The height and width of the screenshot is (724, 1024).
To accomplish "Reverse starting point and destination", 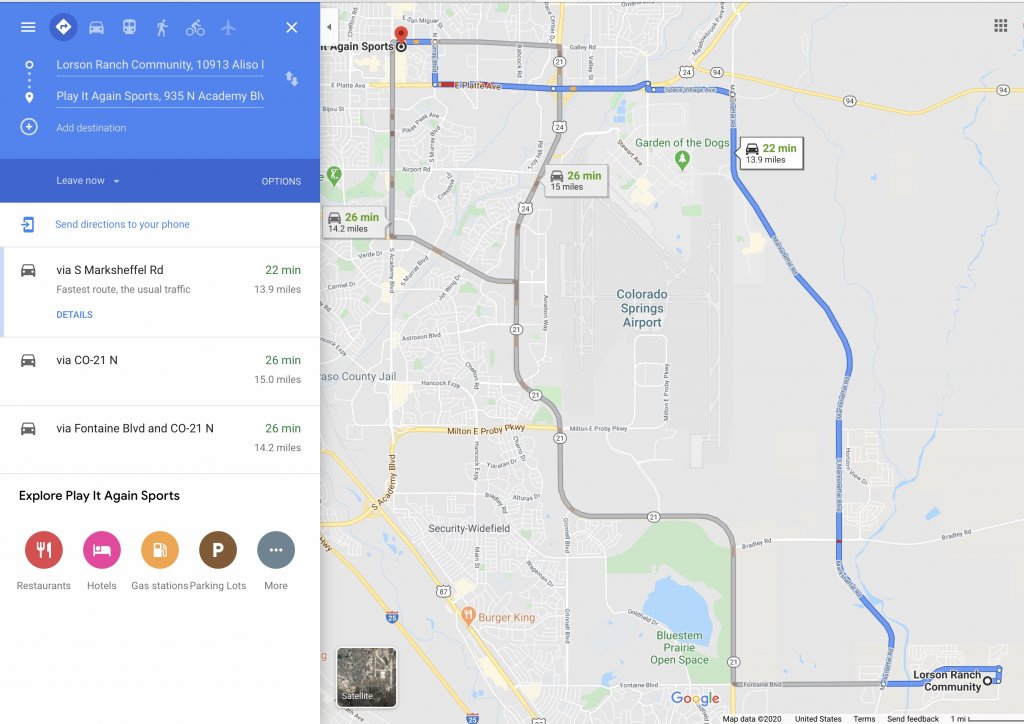I will (291, 80).
